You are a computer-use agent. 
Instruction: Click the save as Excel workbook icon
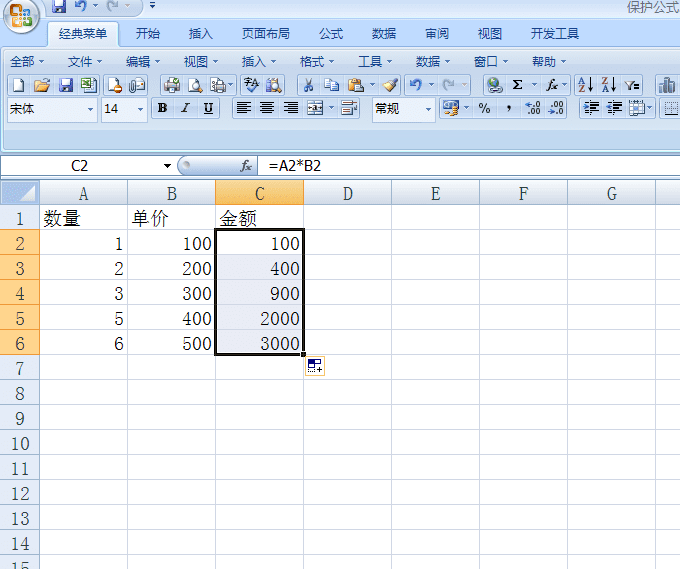(89, 85)
